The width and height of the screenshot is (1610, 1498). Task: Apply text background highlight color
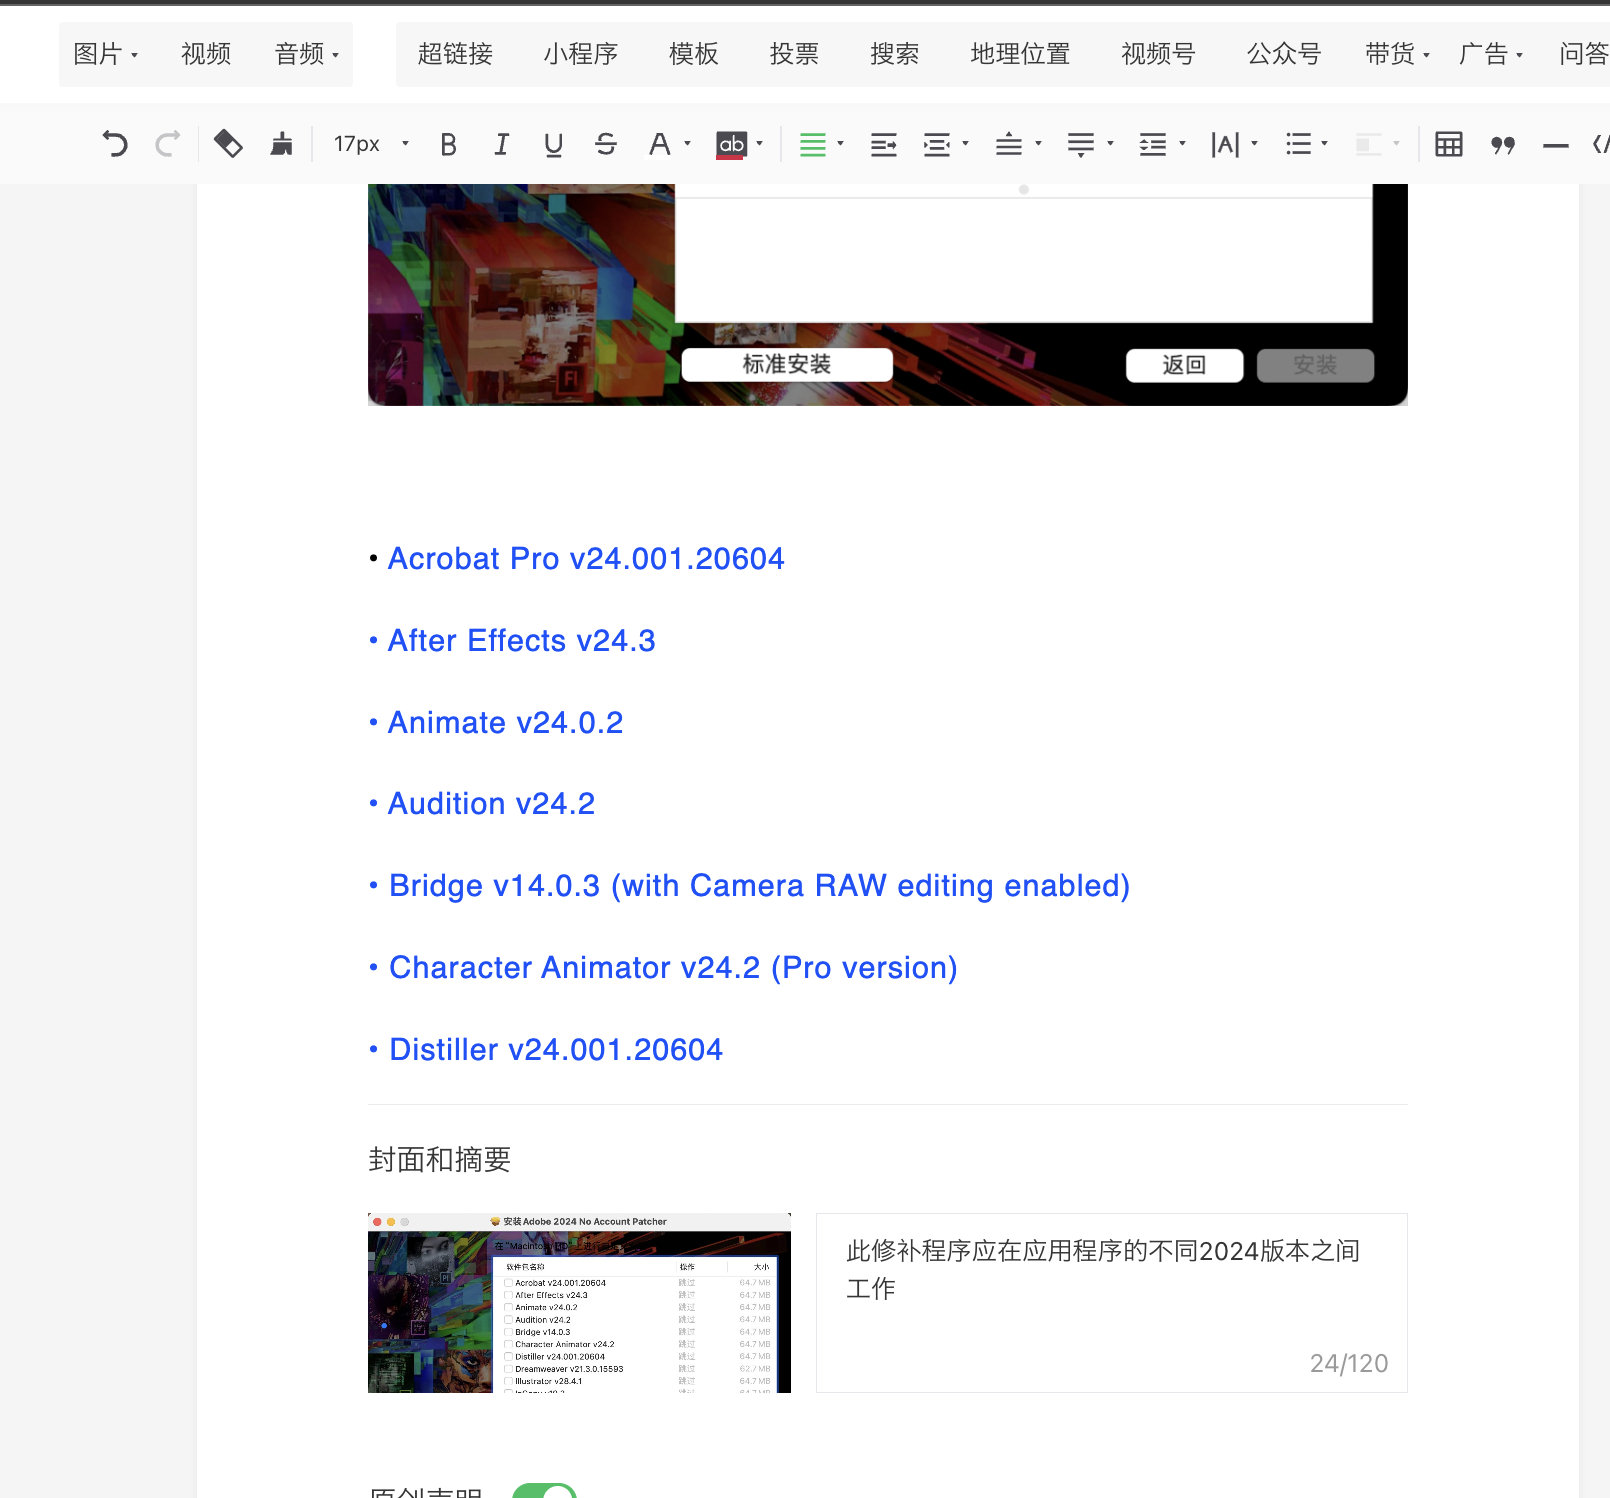click(732, 145)
